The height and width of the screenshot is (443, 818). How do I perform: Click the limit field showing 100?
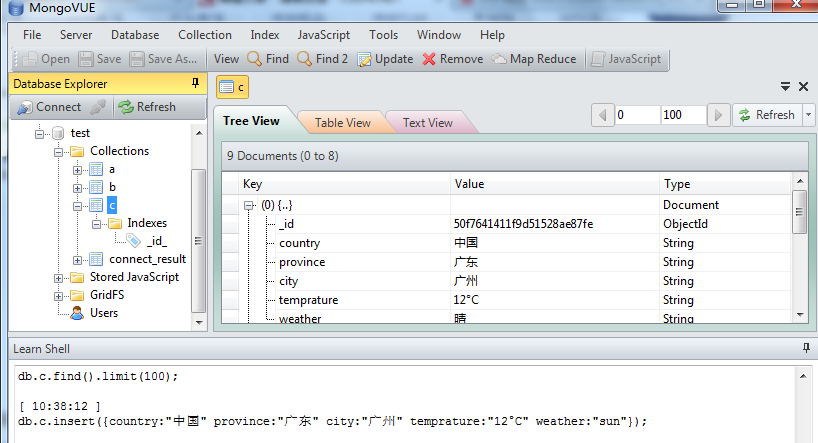[682, 115]
